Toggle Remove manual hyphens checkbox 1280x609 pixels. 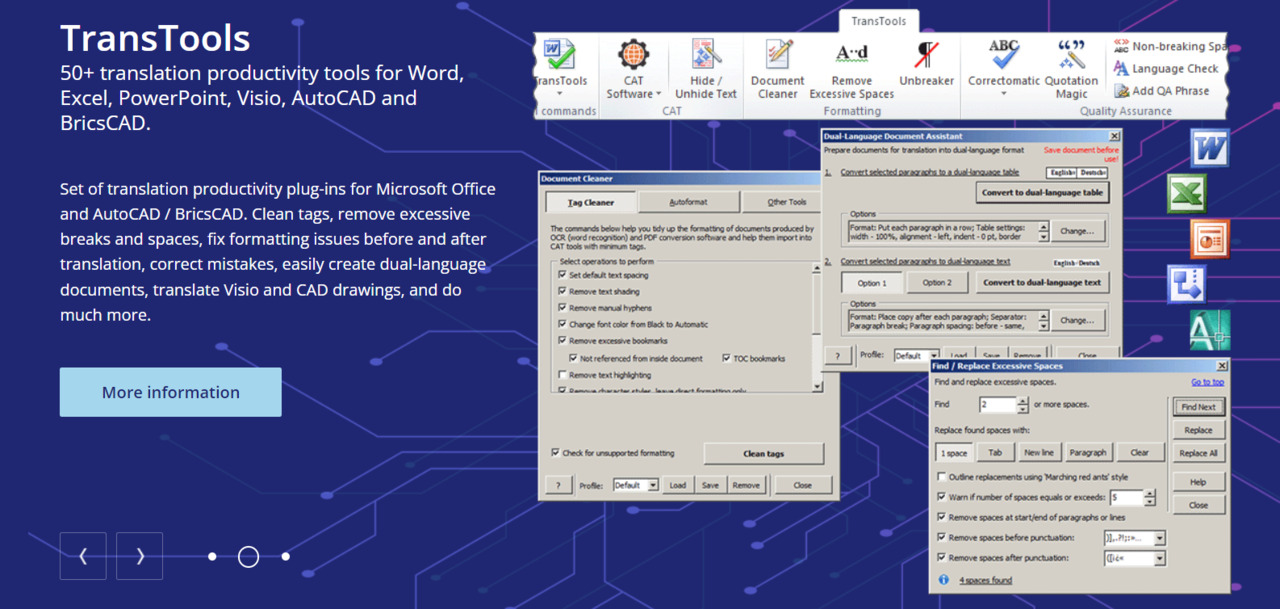[563, 308]
